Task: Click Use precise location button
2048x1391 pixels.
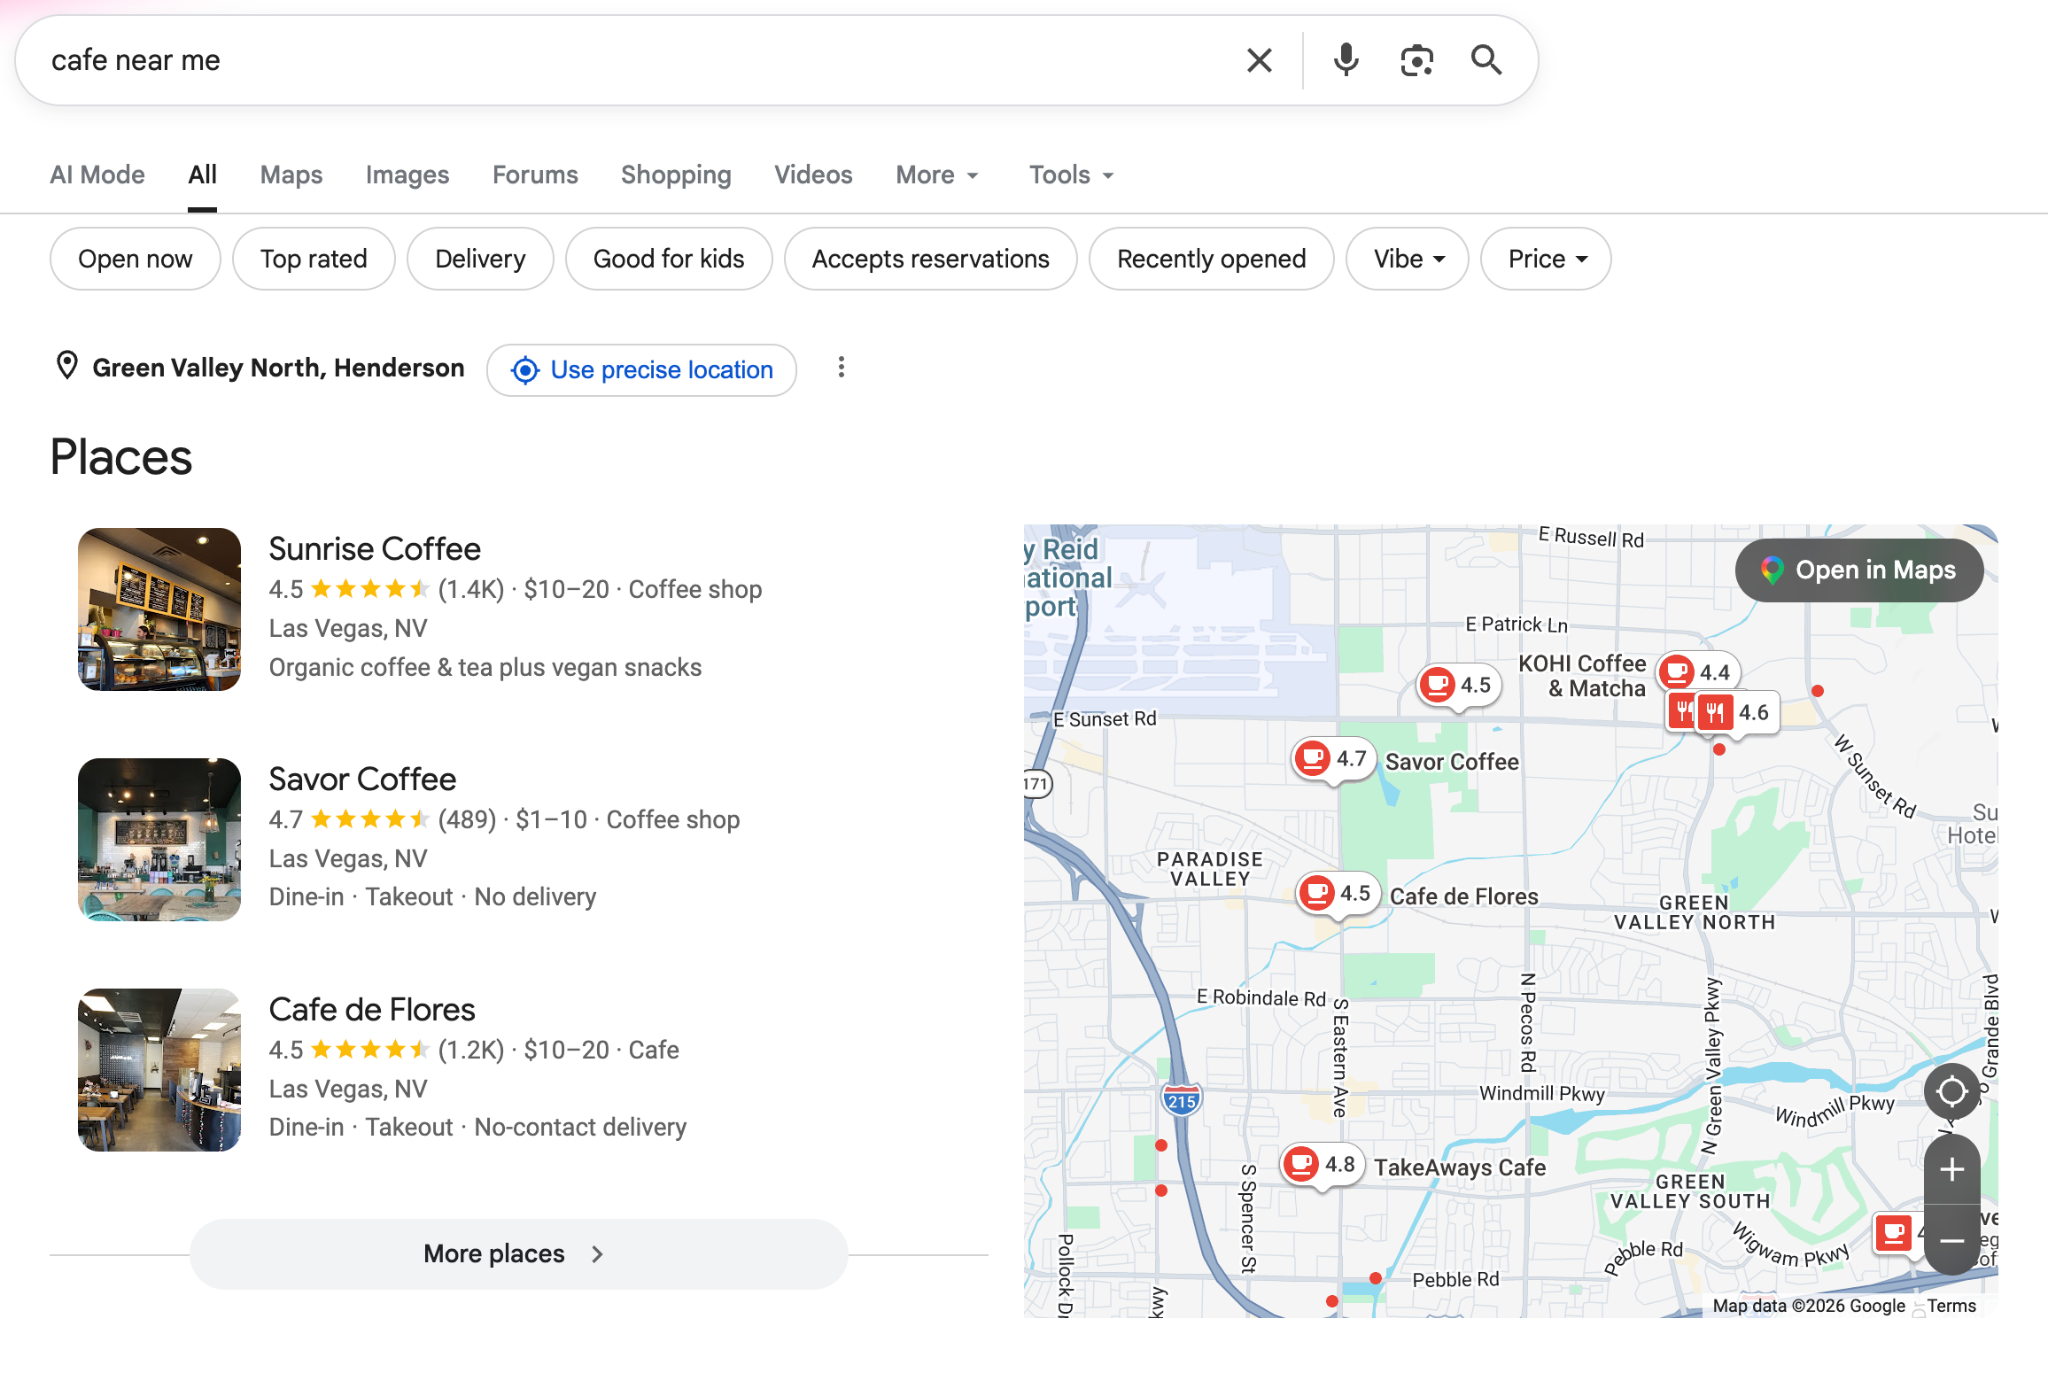Action: (x=641, y=370)
